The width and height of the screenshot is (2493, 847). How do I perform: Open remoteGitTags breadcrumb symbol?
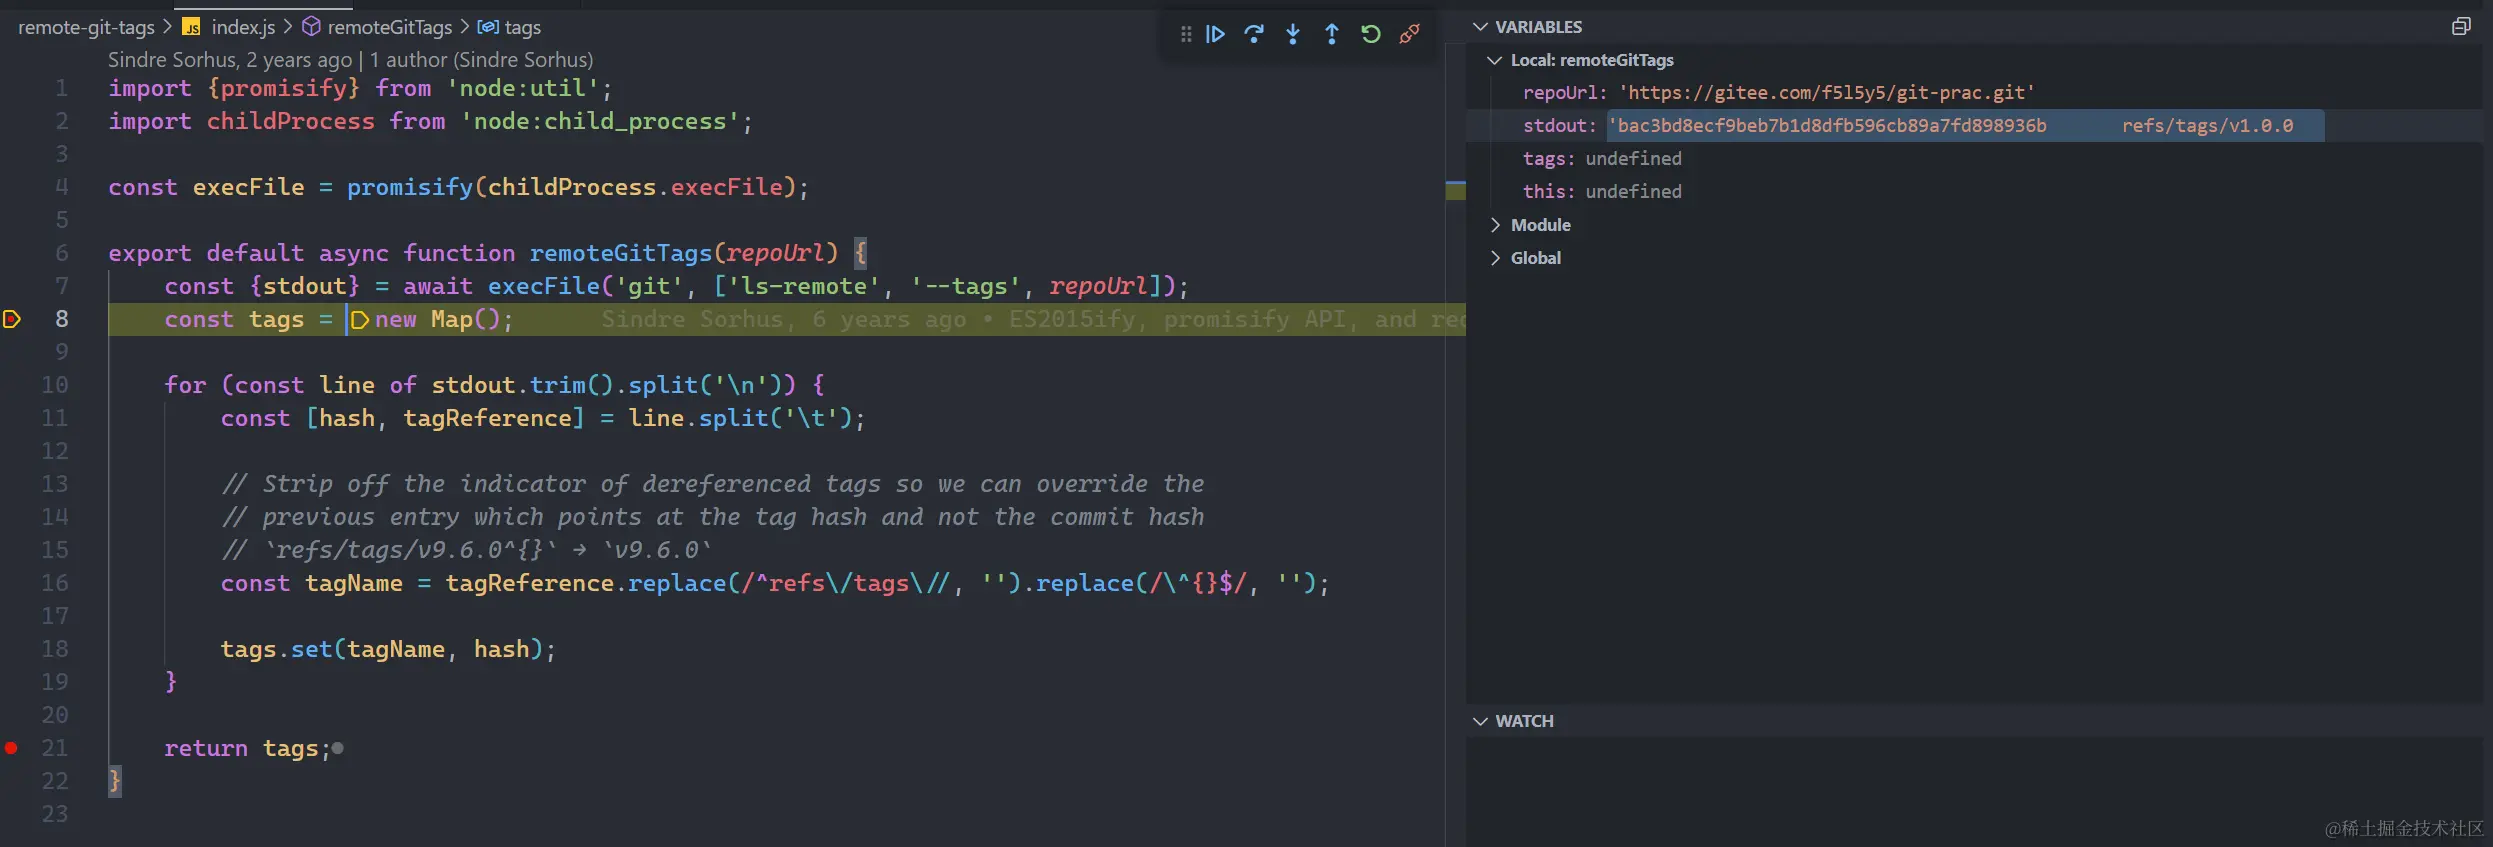pyautogui.click(x=390, y=27)
